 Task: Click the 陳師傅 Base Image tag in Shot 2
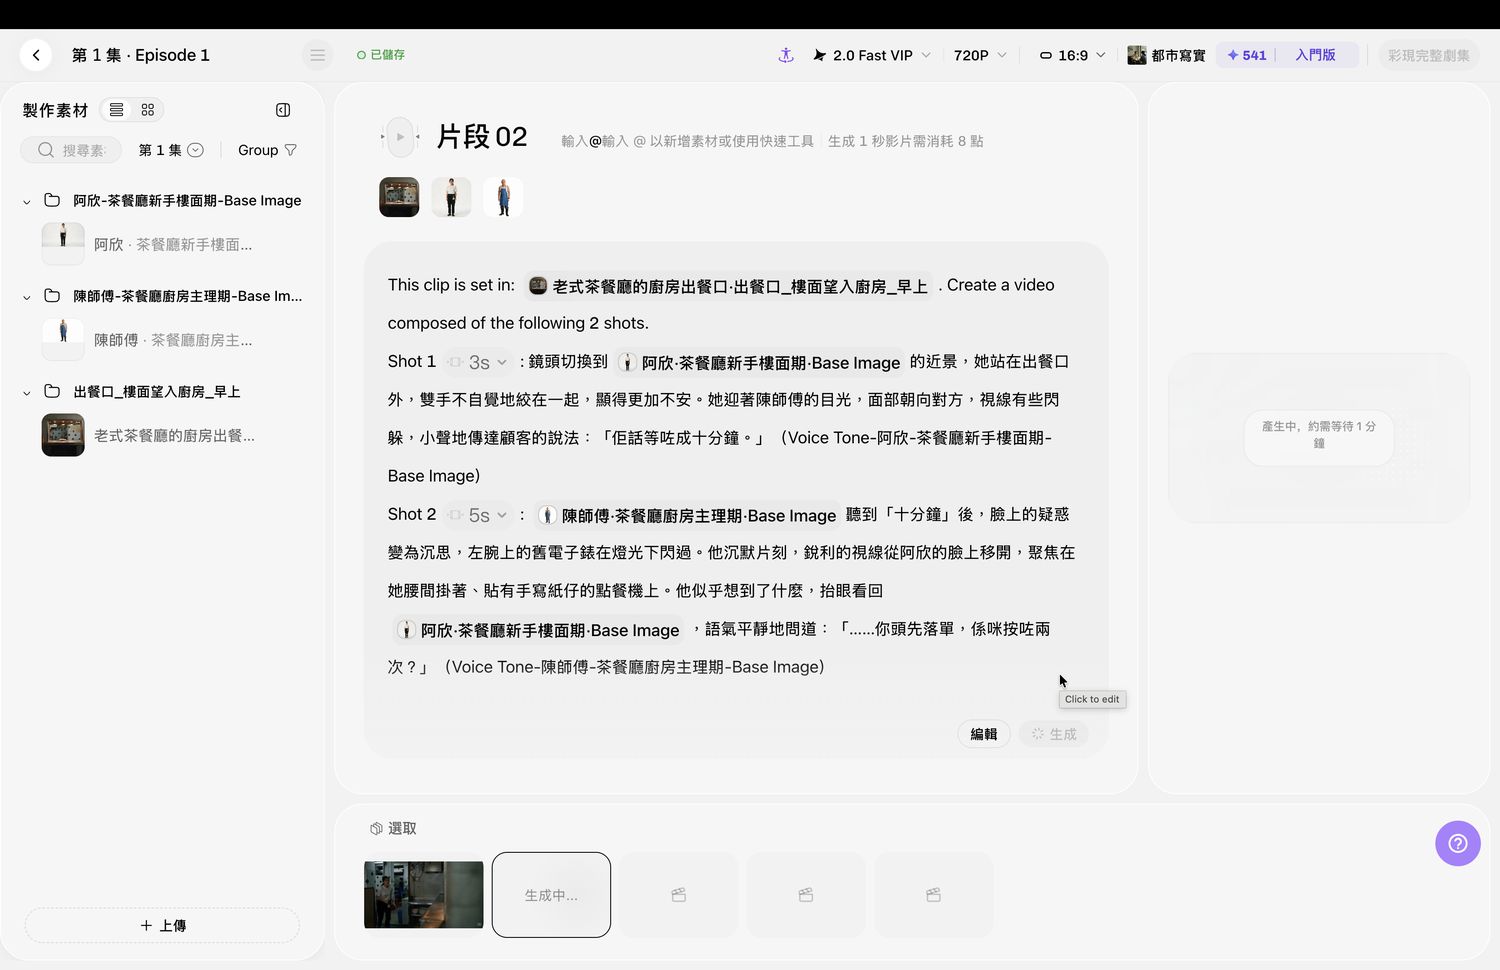tap(687, 515)
